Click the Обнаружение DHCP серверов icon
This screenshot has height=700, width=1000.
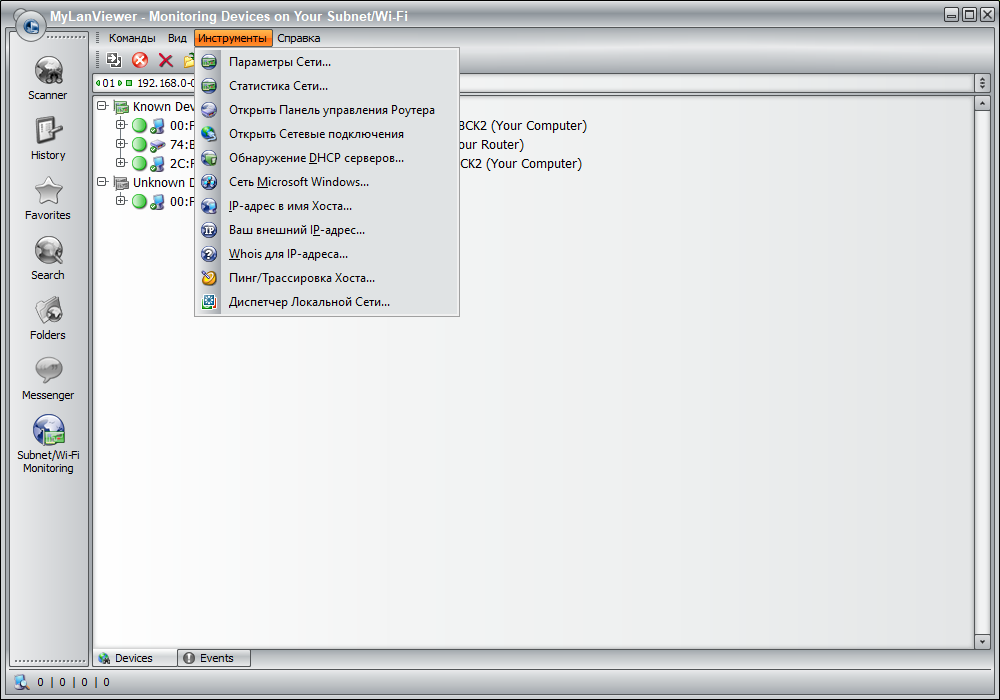pos(209,158)
